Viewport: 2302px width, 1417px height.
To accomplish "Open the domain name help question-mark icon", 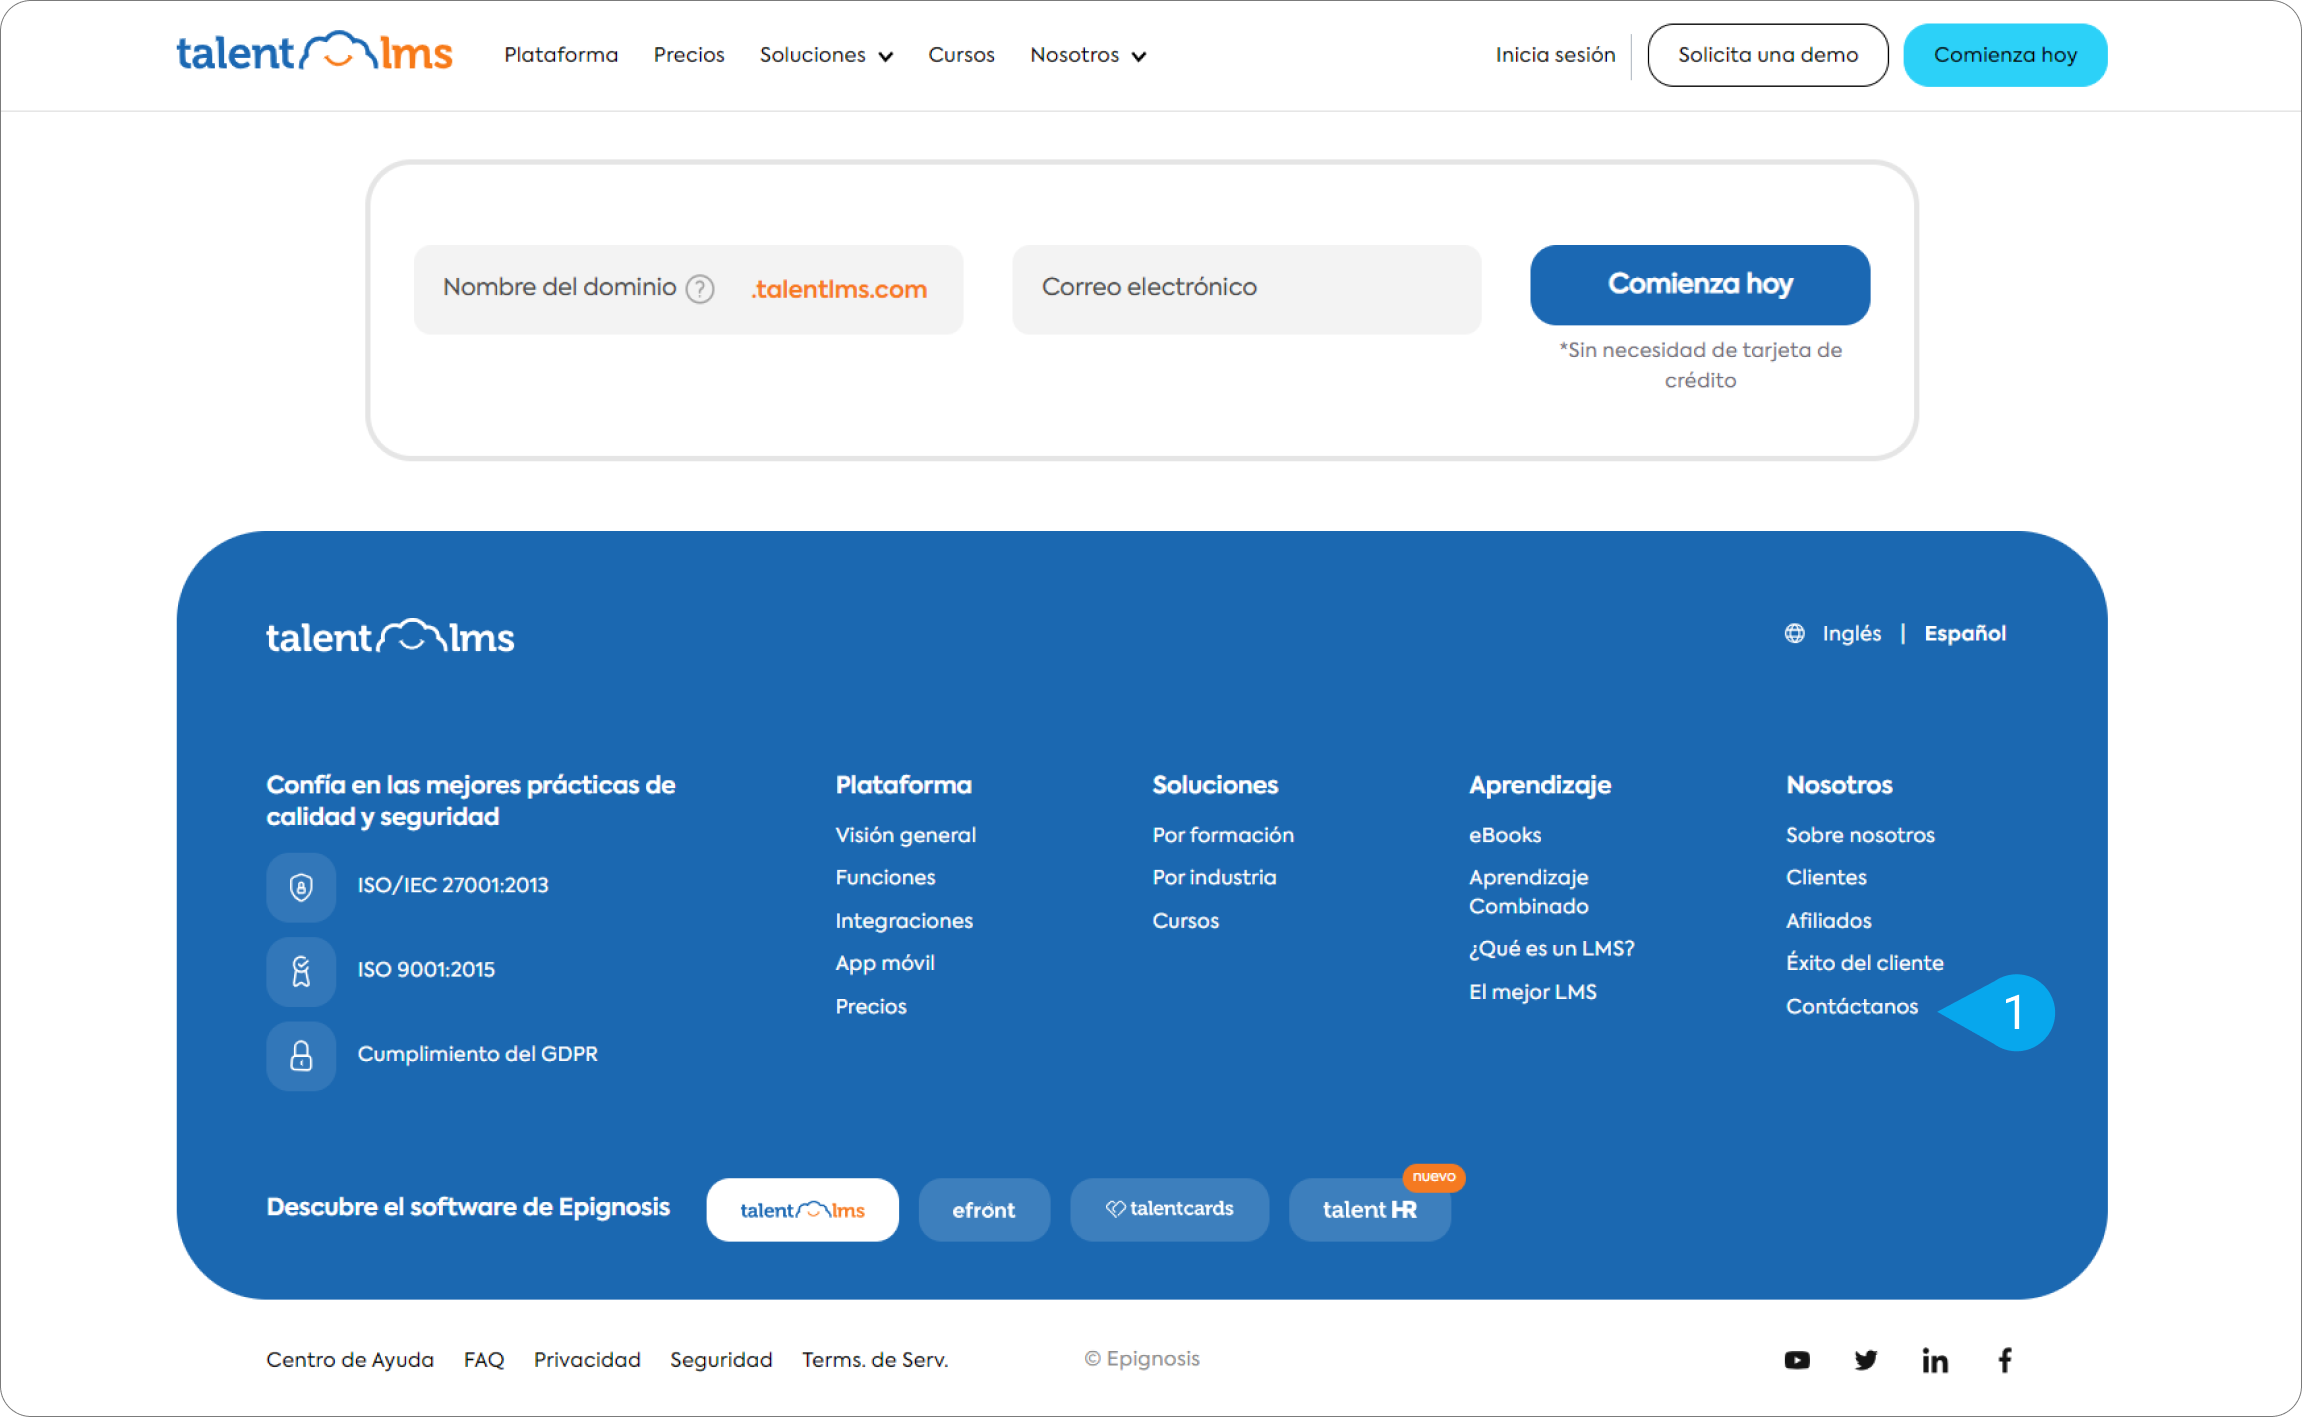I will tap(700, 289).
